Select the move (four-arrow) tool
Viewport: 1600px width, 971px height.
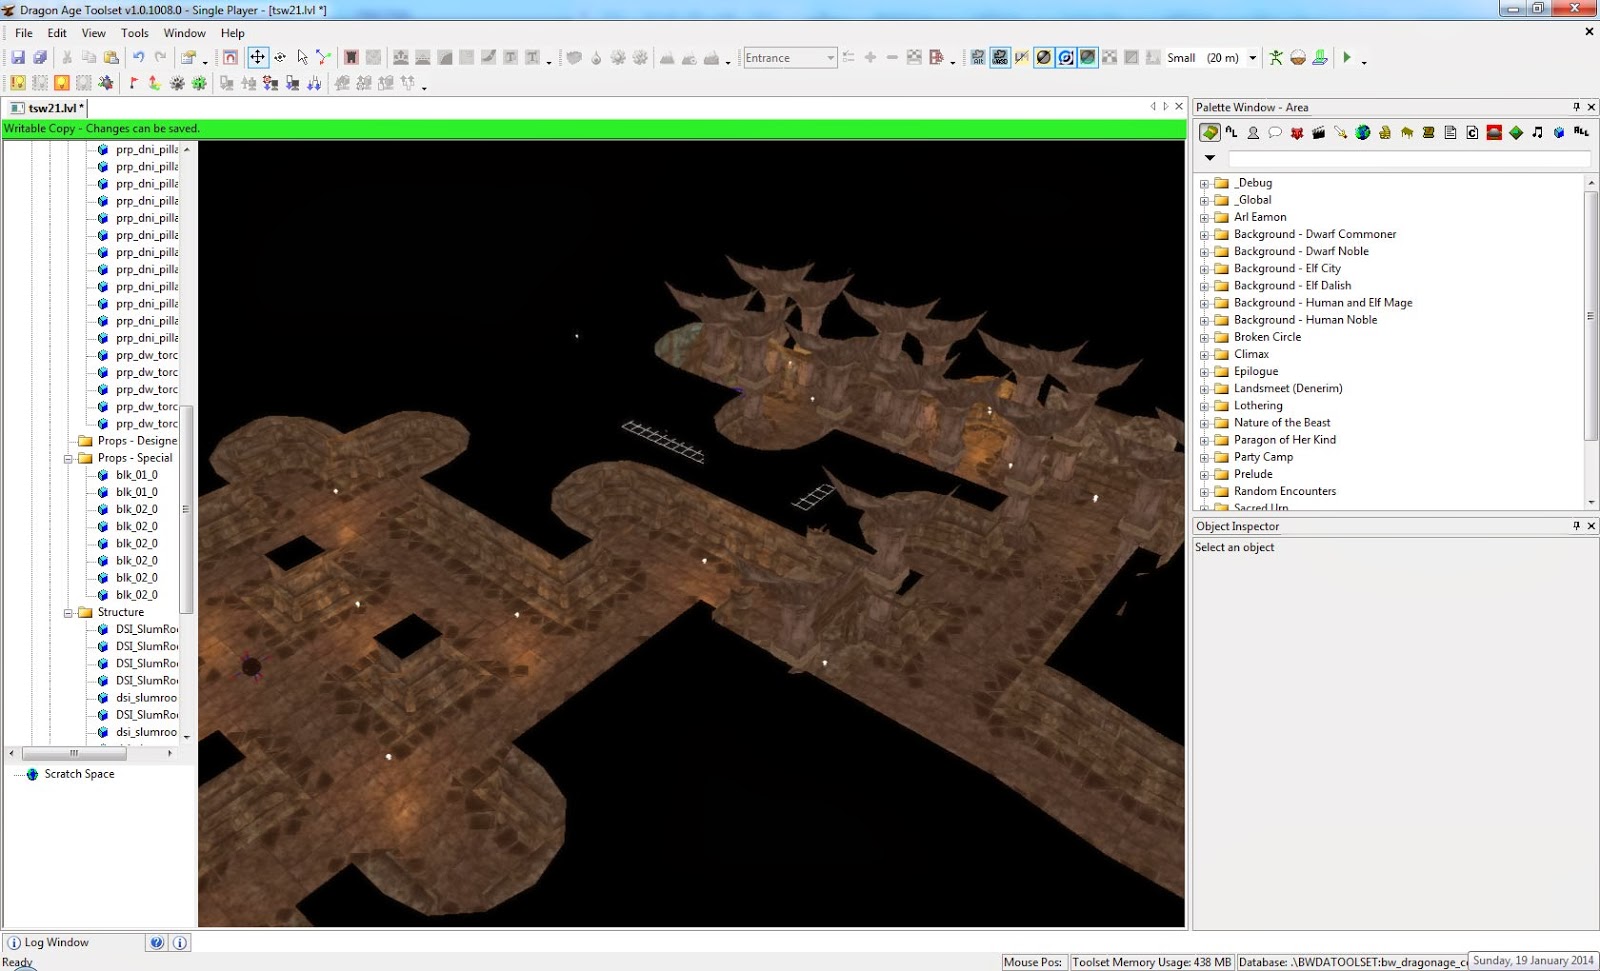click(x=257, y=58)
